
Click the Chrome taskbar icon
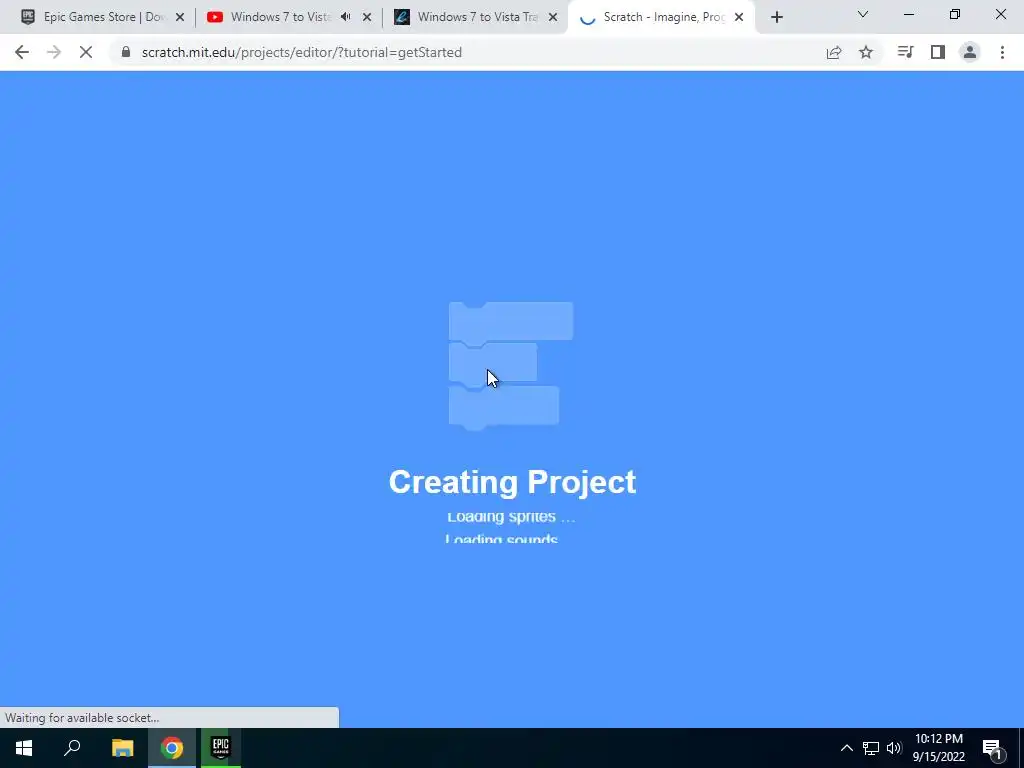click(172, 748)
